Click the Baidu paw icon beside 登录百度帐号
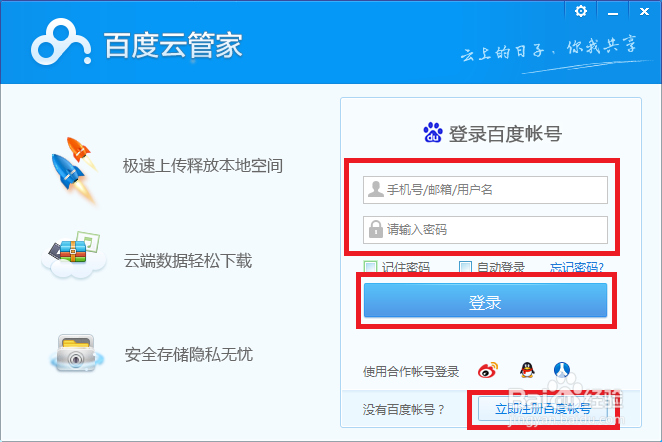This screenshot has height=442, width=662. pyautogui.click(x=433, y=133)
